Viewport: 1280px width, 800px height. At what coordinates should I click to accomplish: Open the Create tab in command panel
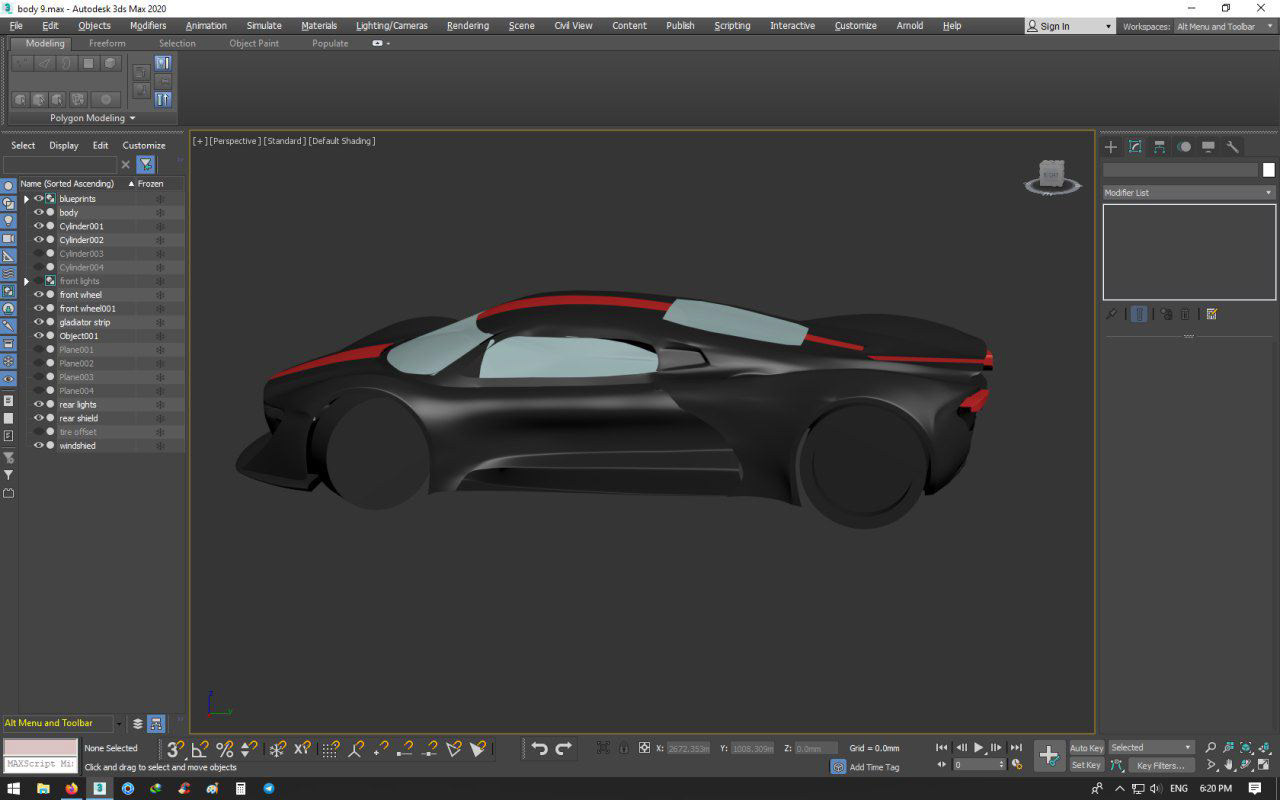(1111, 147)
